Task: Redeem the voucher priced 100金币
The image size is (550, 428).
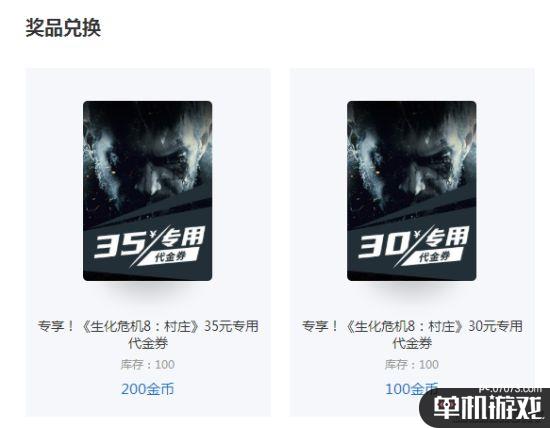Action: (411, 389)
